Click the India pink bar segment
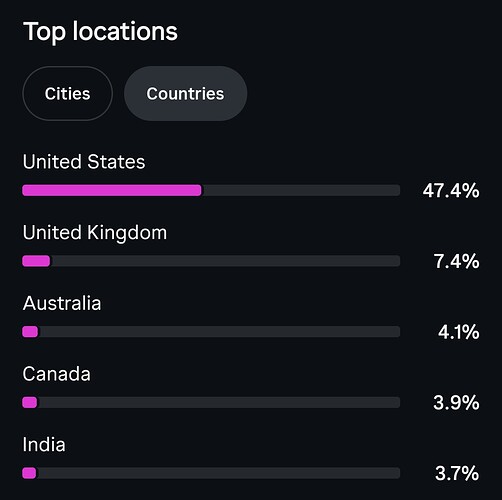502x500 pixels. pyautogui.click(x=29, y=473)
